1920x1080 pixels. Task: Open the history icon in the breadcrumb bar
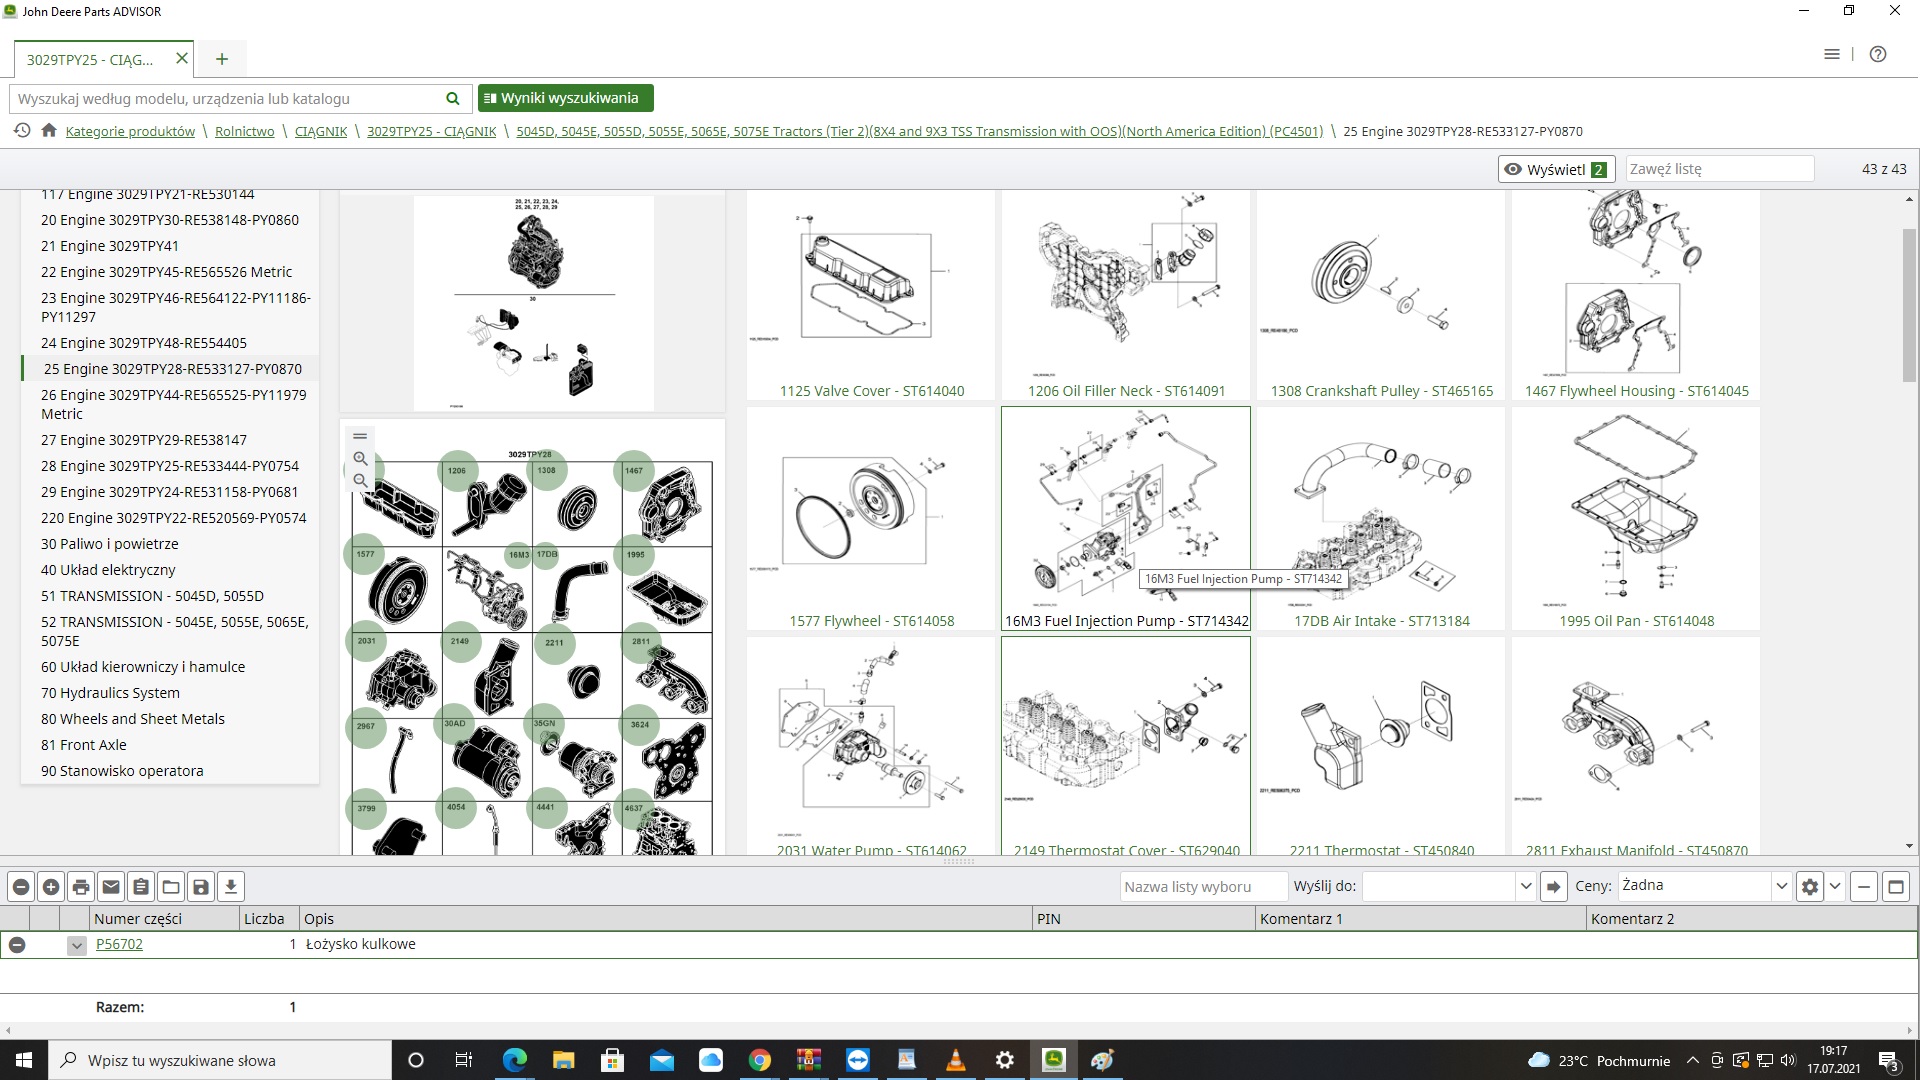click(22, 131)
